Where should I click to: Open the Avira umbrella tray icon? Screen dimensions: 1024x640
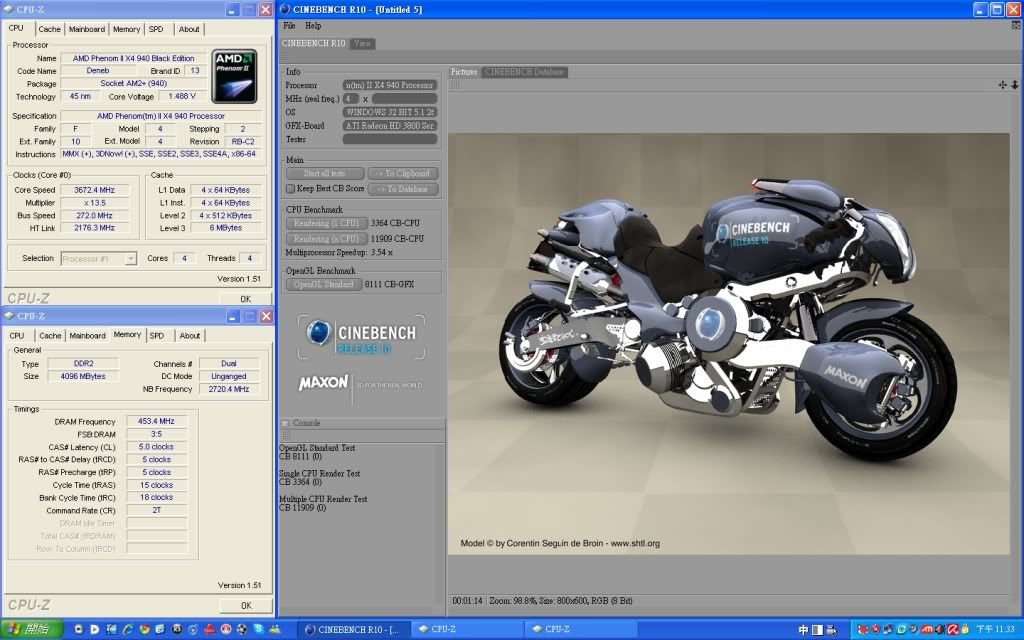pyautogui.click(x=953, y=629)
